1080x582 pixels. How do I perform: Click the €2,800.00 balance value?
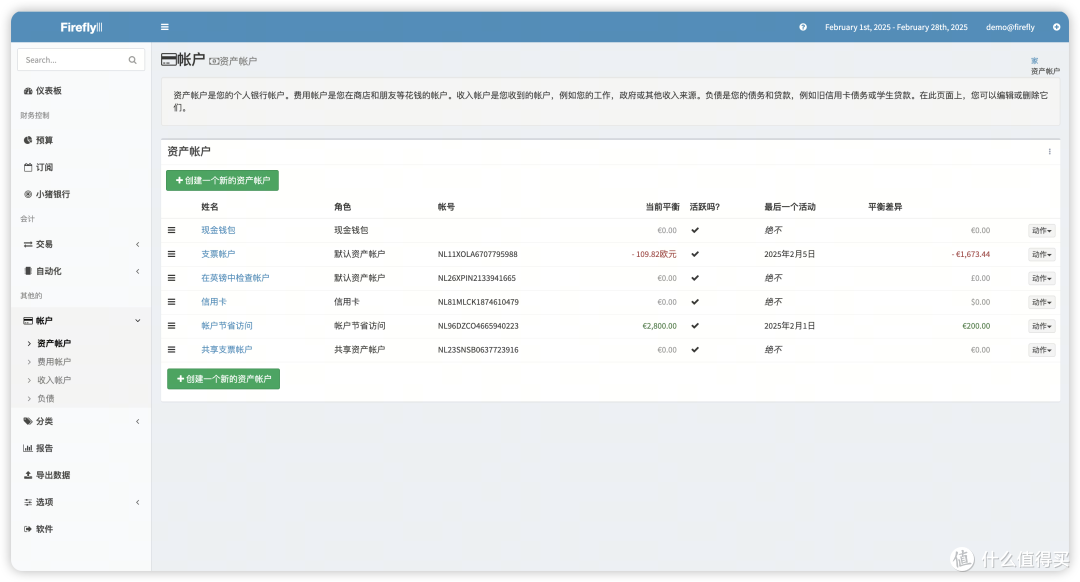click(x=659, y=326)
